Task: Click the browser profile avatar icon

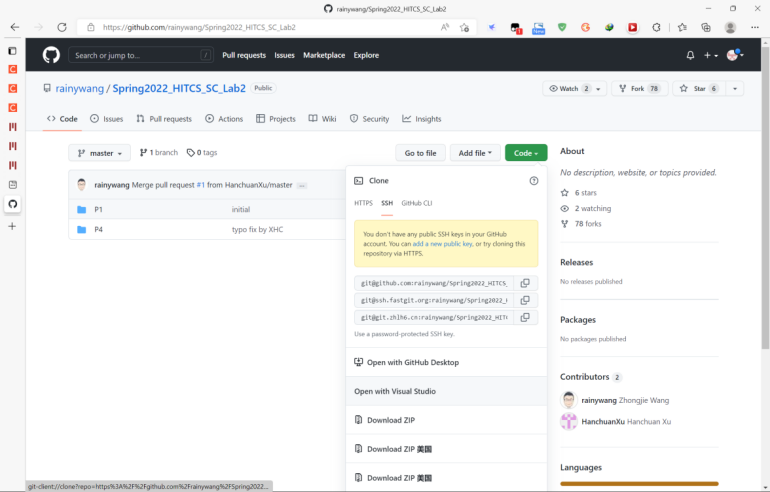Action: coord(730,27)
